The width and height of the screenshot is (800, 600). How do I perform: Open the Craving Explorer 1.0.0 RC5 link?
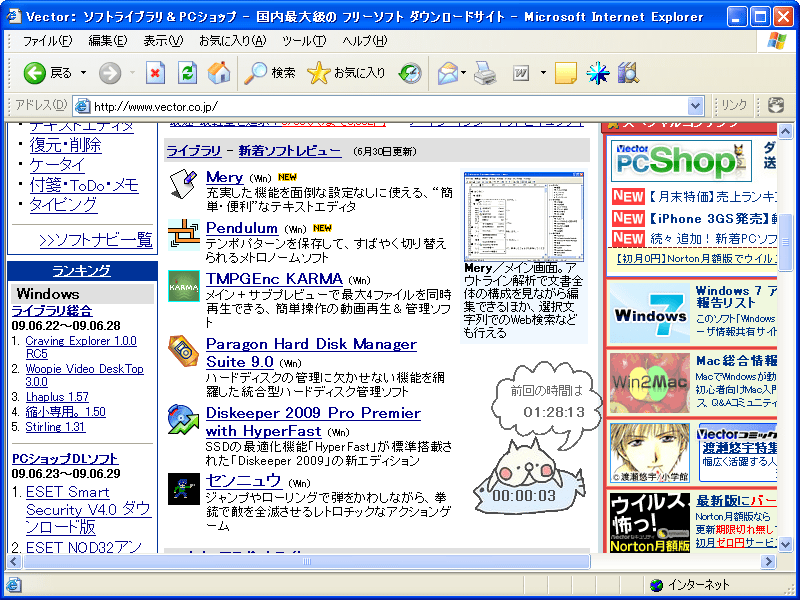tap(81, 347)
